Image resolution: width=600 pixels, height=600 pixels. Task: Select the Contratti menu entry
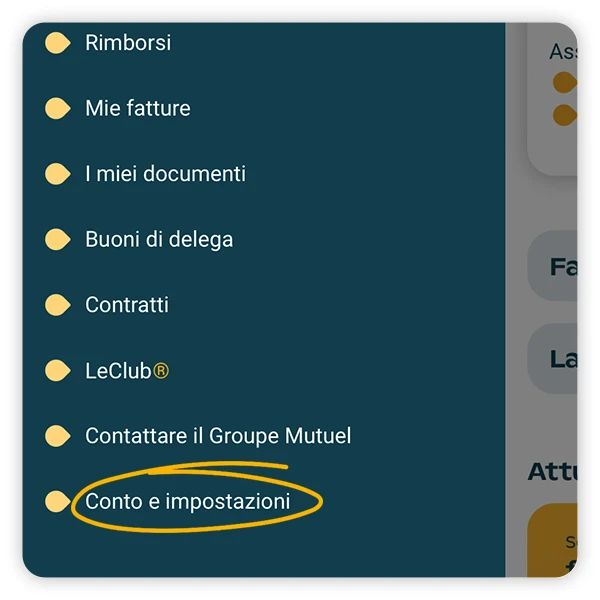point(127,305)
